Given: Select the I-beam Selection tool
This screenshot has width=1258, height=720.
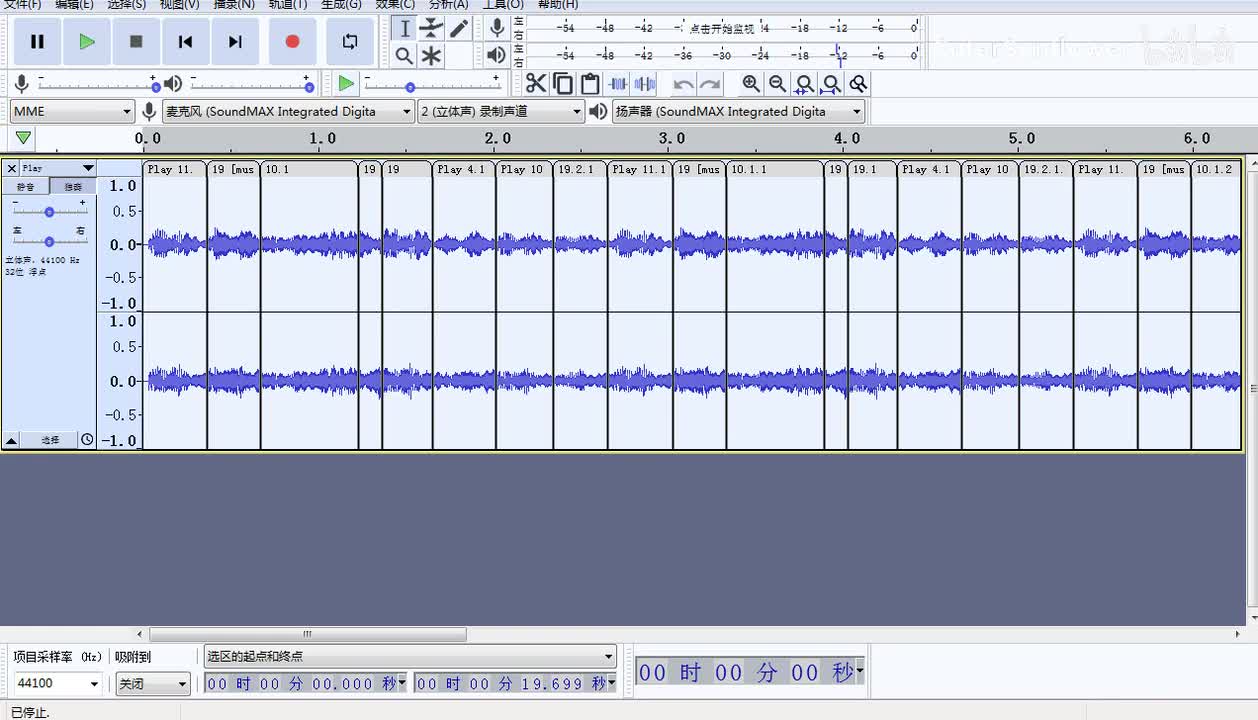Looking at the screenshot, I should (x=405, y=29).
